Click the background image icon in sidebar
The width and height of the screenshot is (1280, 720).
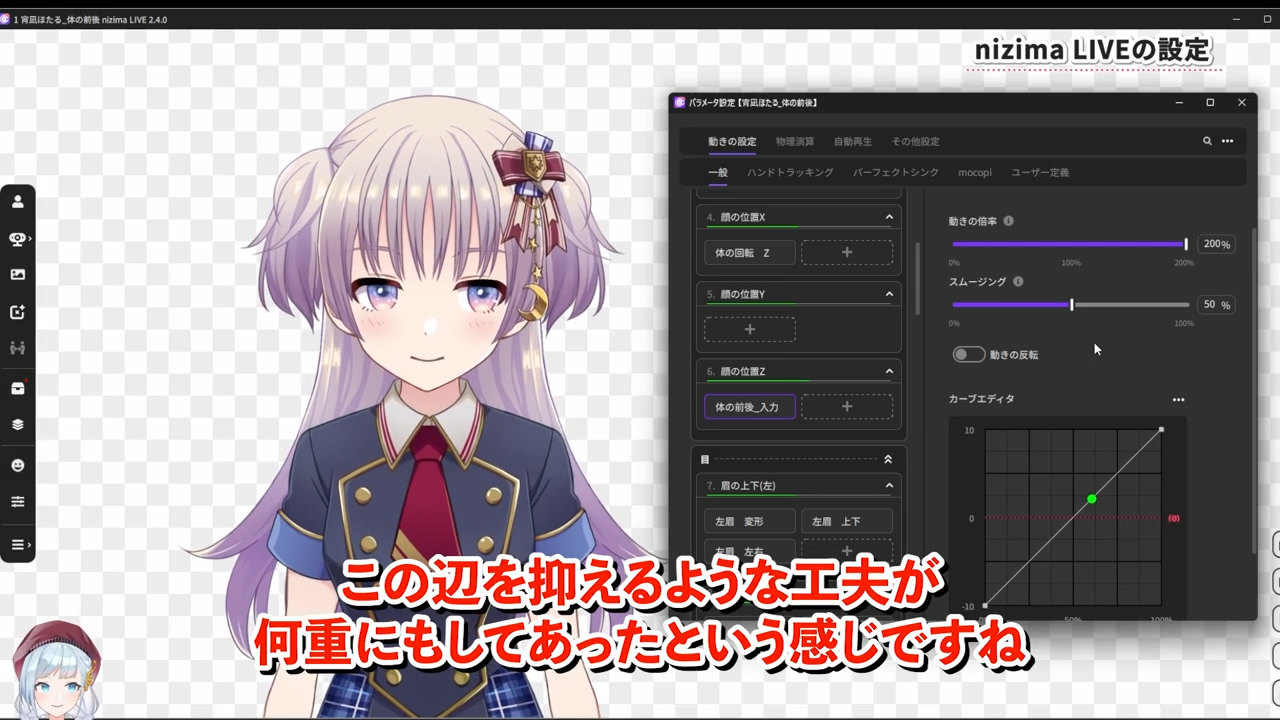pyautogui.click(x=17, y=275)
